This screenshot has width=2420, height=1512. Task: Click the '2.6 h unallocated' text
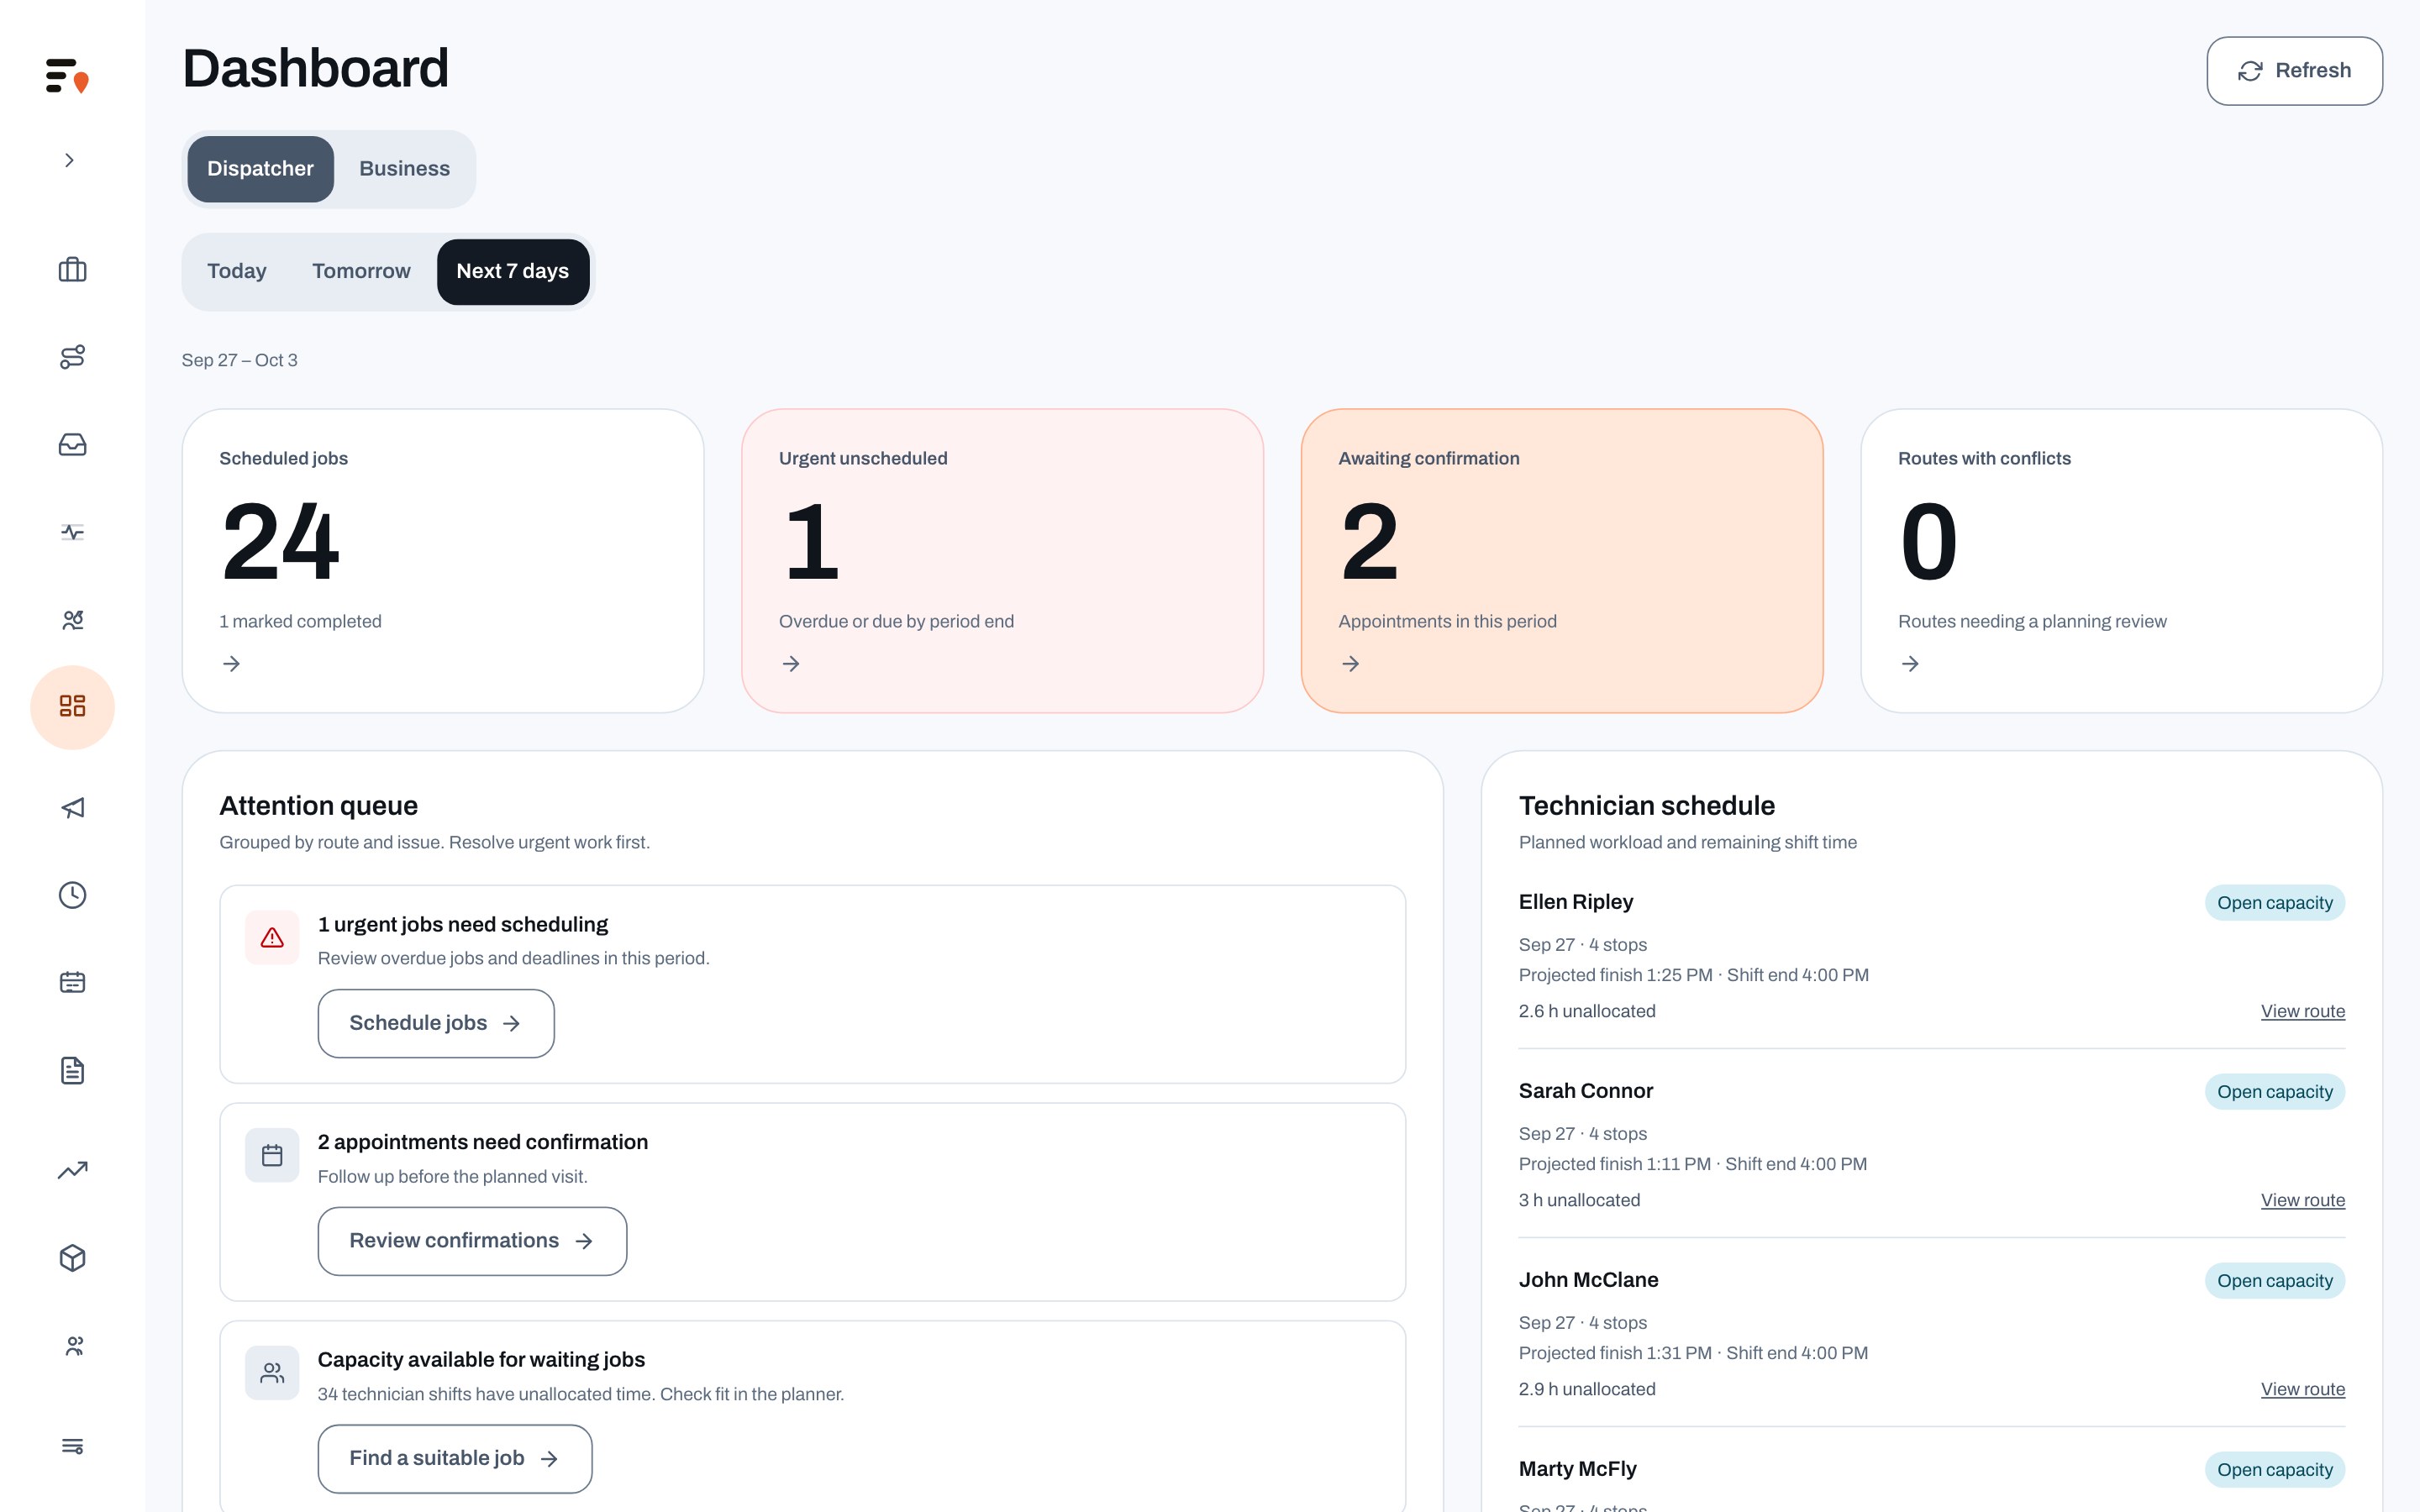pyautogui.click(x=1586, y=1012)
